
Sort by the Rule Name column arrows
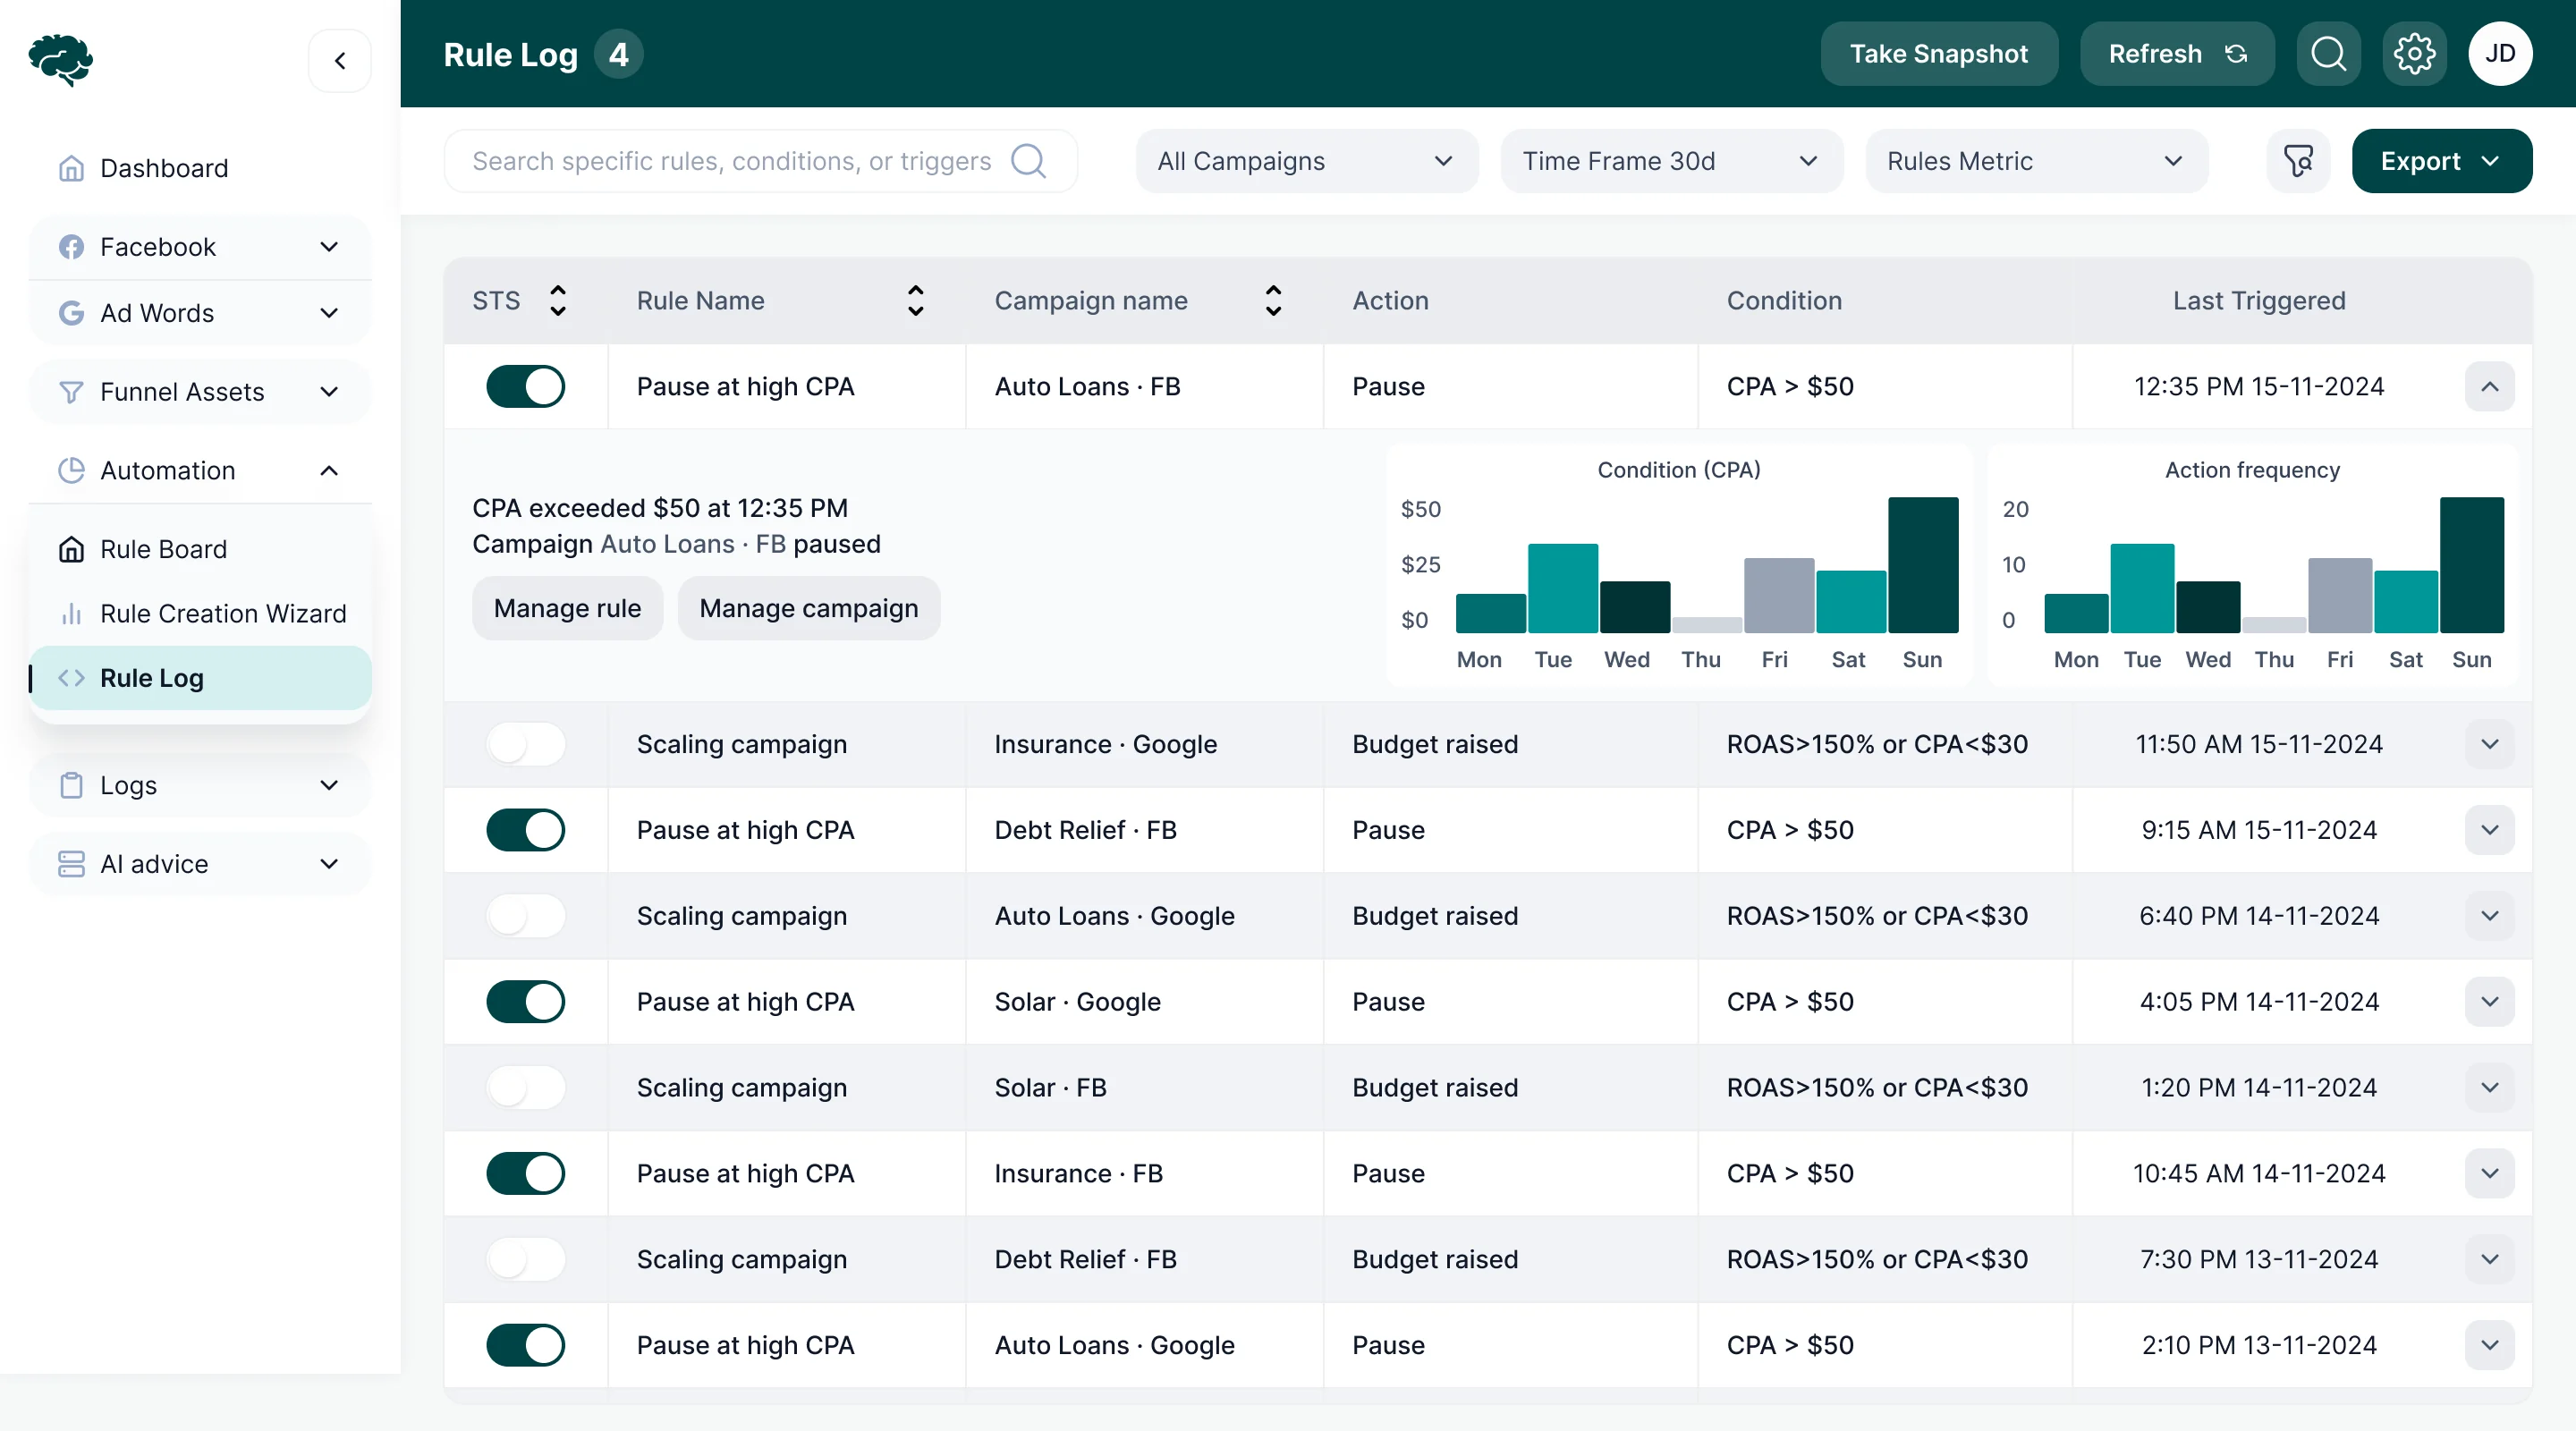(x=915, y=301)
